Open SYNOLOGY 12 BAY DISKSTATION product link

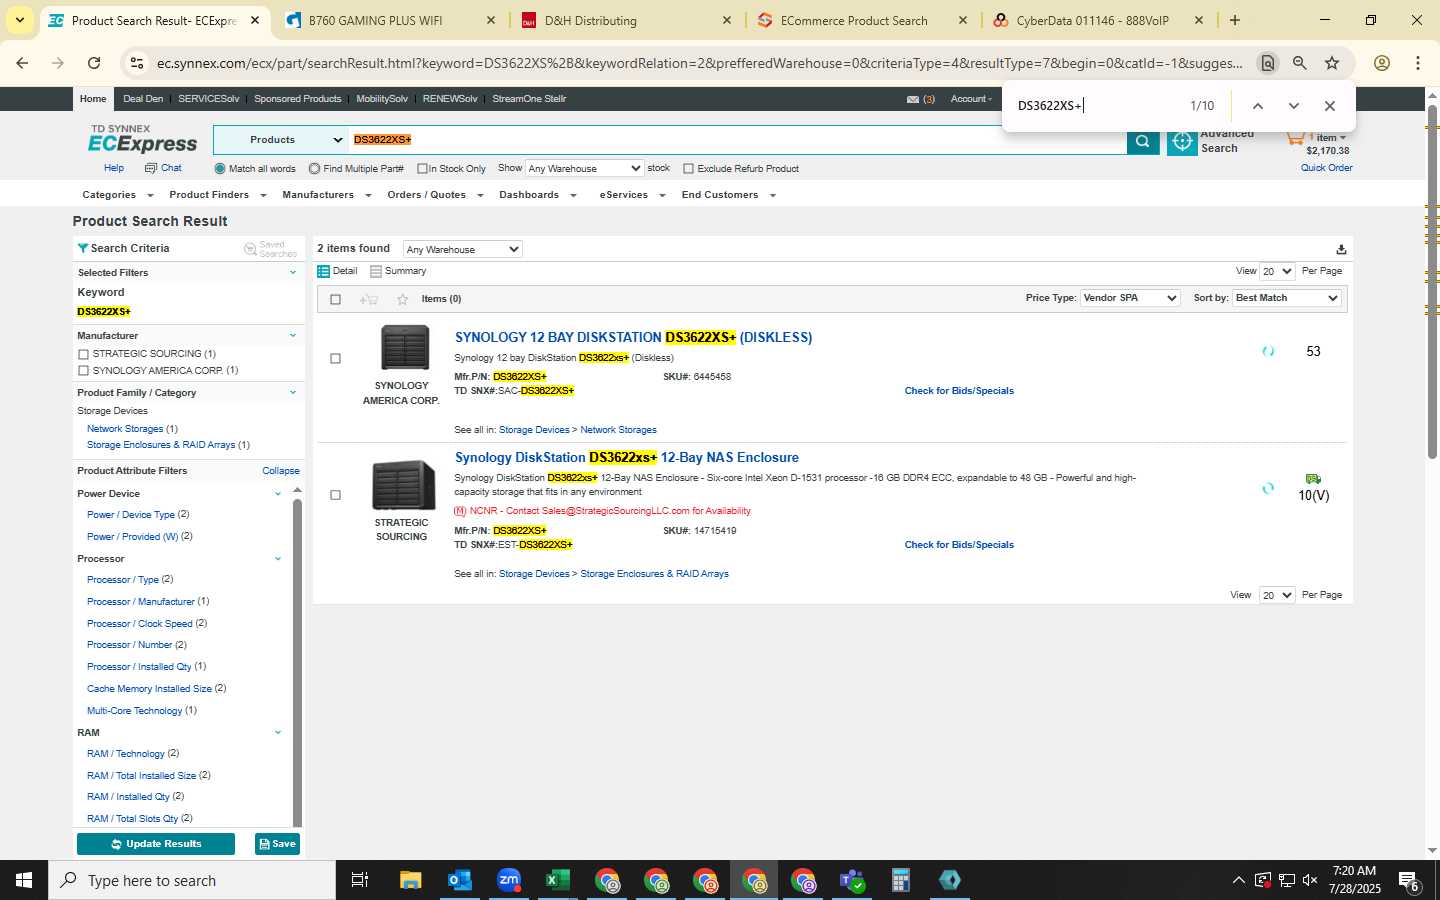click(x=633, y=338)
